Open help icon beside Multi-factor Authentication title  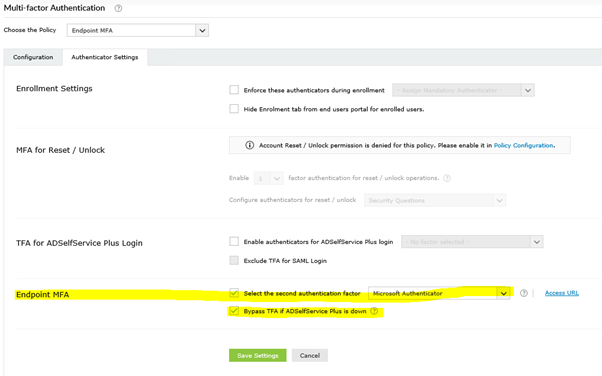tap(118, 8)
